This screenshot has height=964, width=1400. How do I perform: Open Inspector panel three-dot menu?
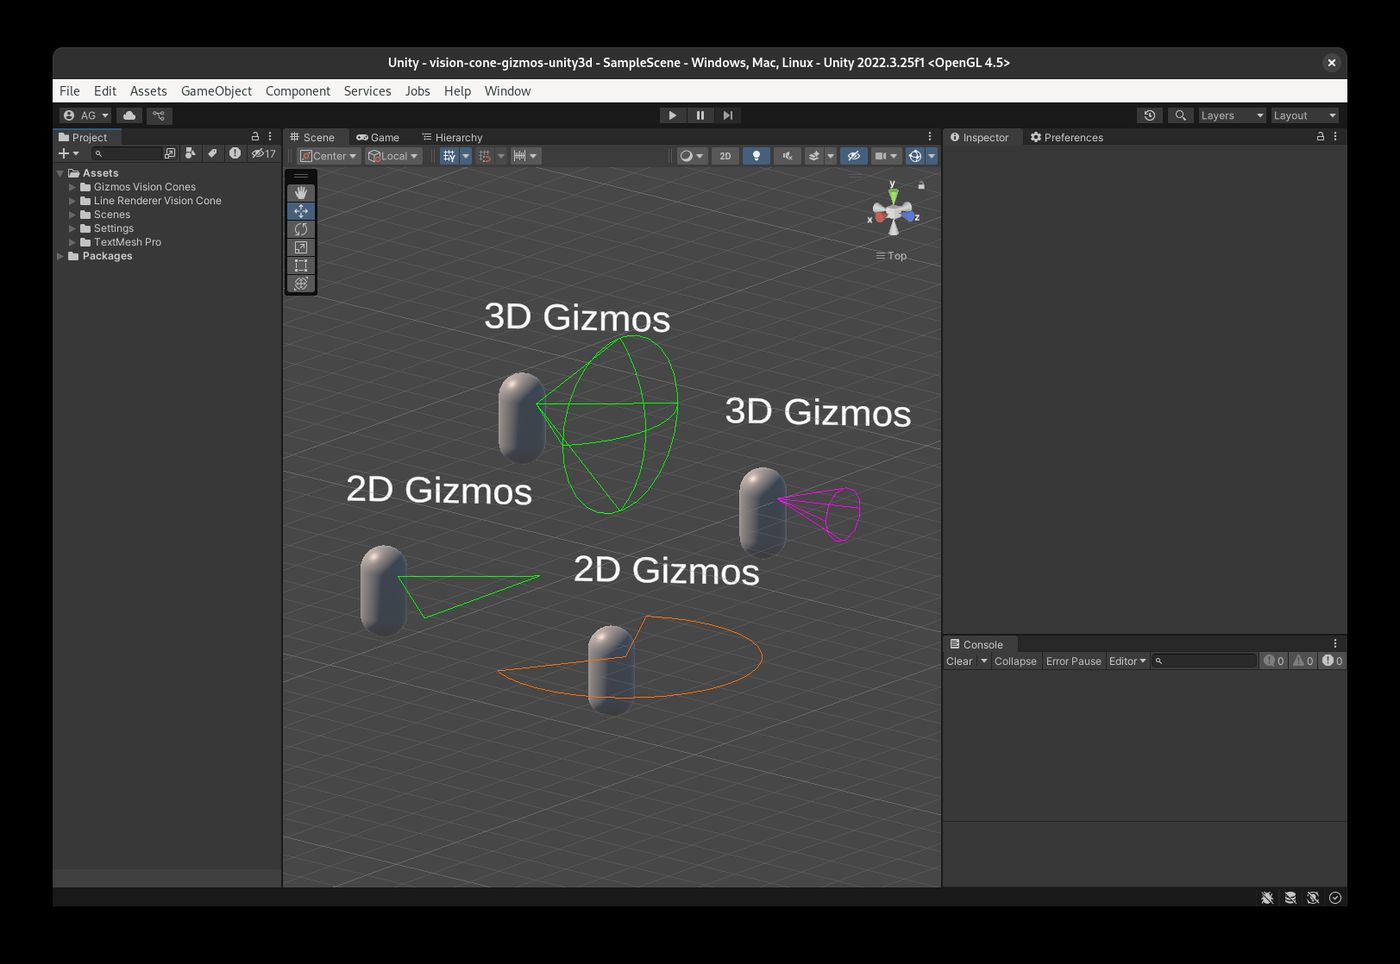(1335, 137)
